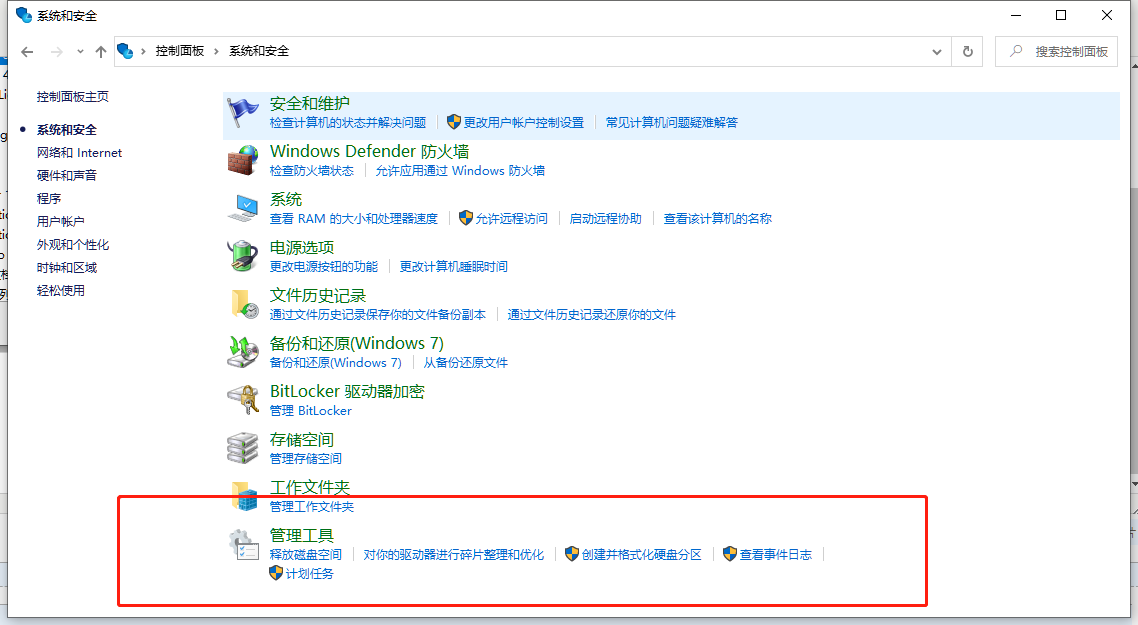Image resolution: width=1138 pixels, height=625 pixels.
Task: Click the Power Options battery icon
Action: pyautogui.click(x=243, y=256)
